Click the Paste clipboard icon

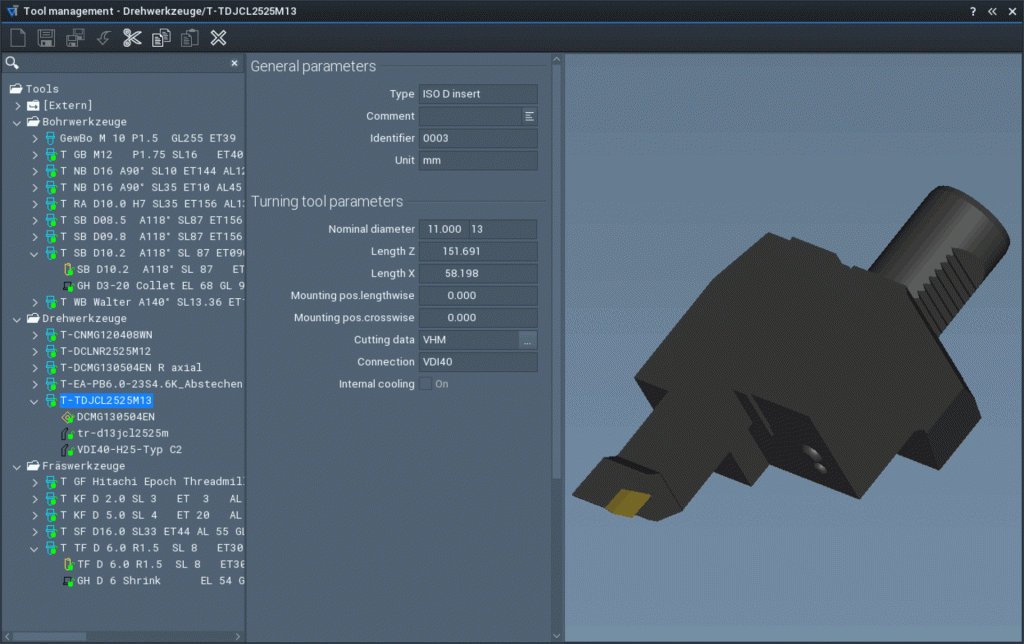tap(189, 38)
